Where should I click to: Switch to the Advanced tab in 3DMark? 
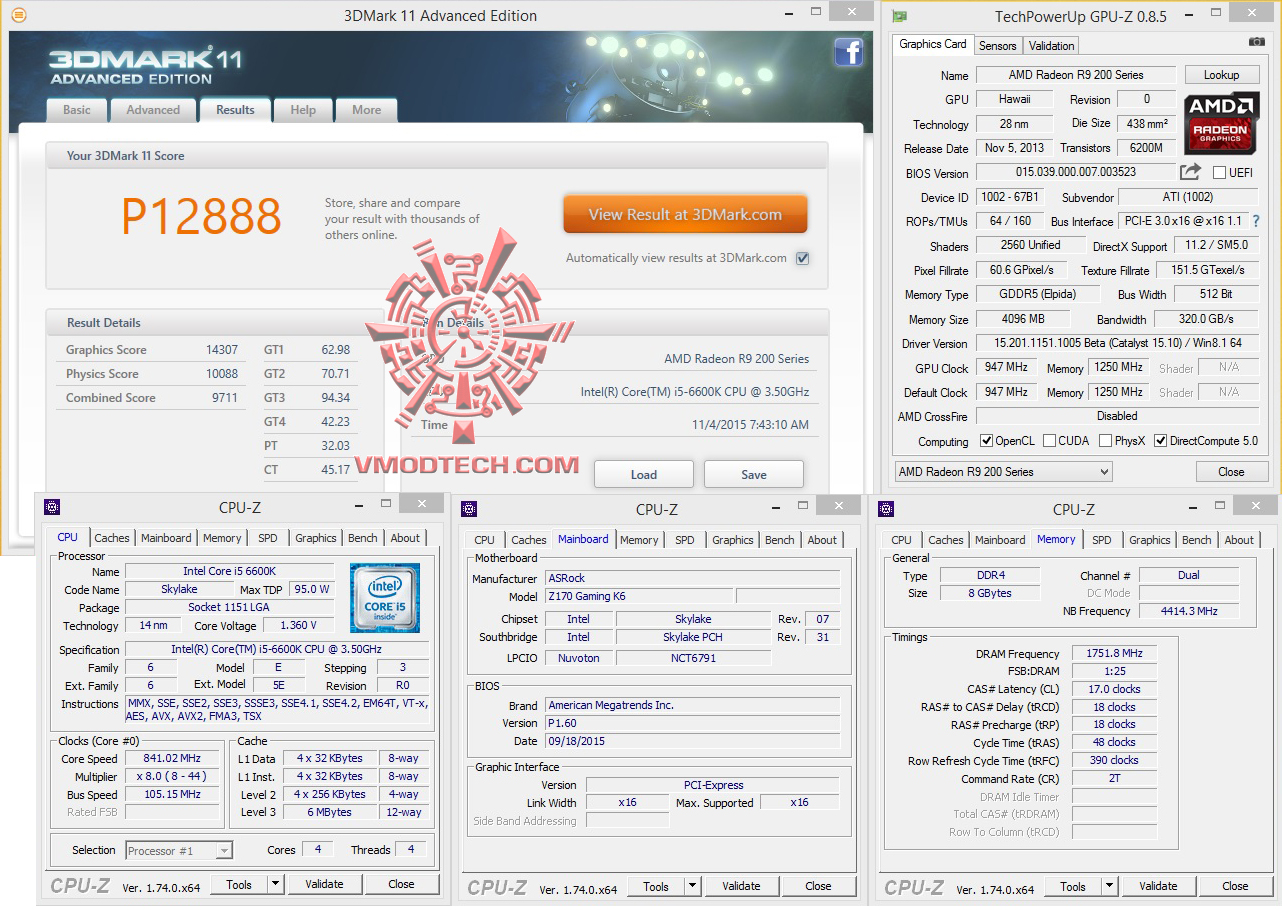click(153, 110)
